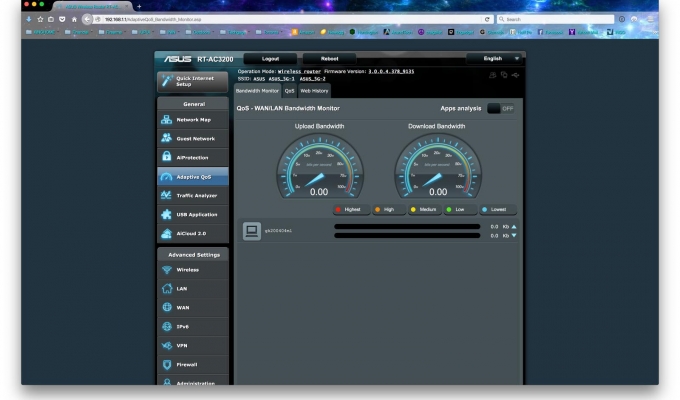Open the Traffic Analyzer page

click(193, 196)
